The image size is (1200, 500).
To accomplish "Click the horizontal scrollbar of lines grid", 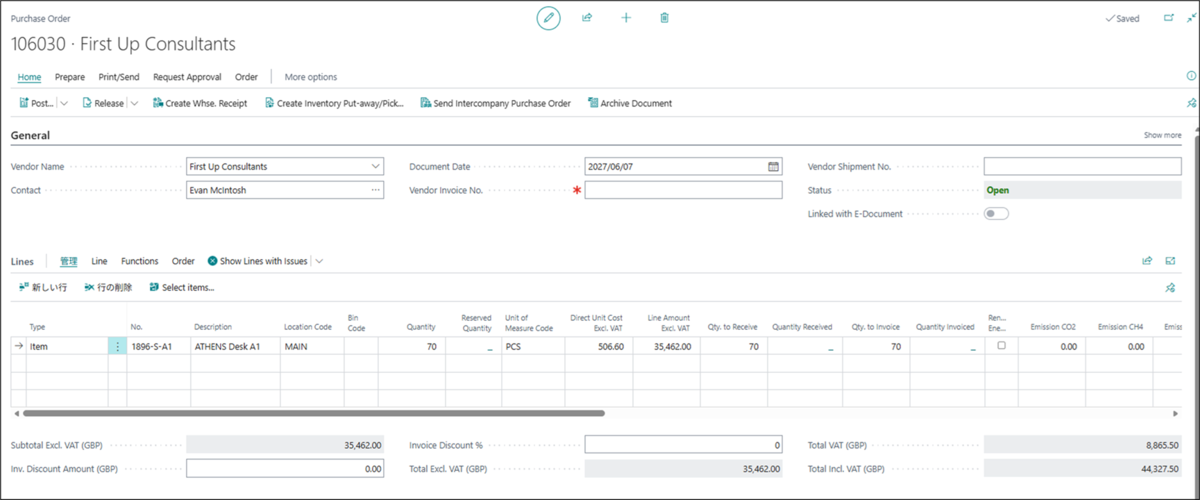I will click(x=313, y=412).
